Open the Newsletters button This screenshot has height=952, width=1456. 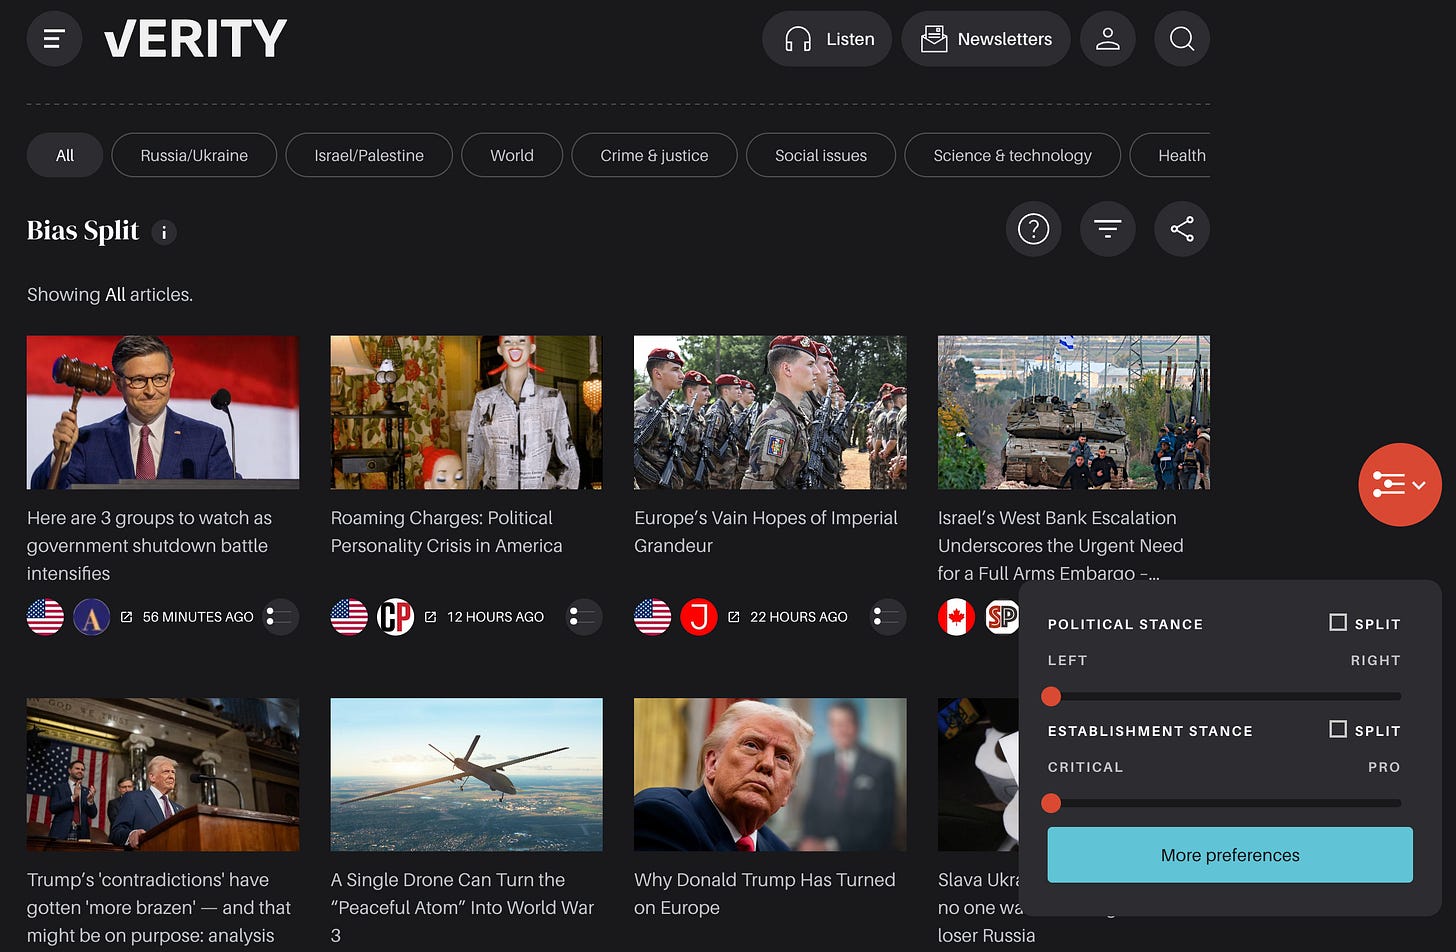986,39
